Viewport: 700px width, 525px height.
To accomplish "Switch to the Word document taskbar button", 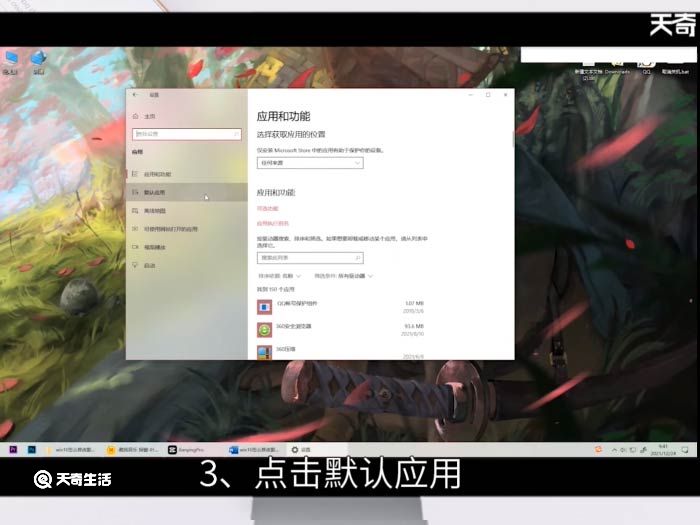I will point(254,450).
